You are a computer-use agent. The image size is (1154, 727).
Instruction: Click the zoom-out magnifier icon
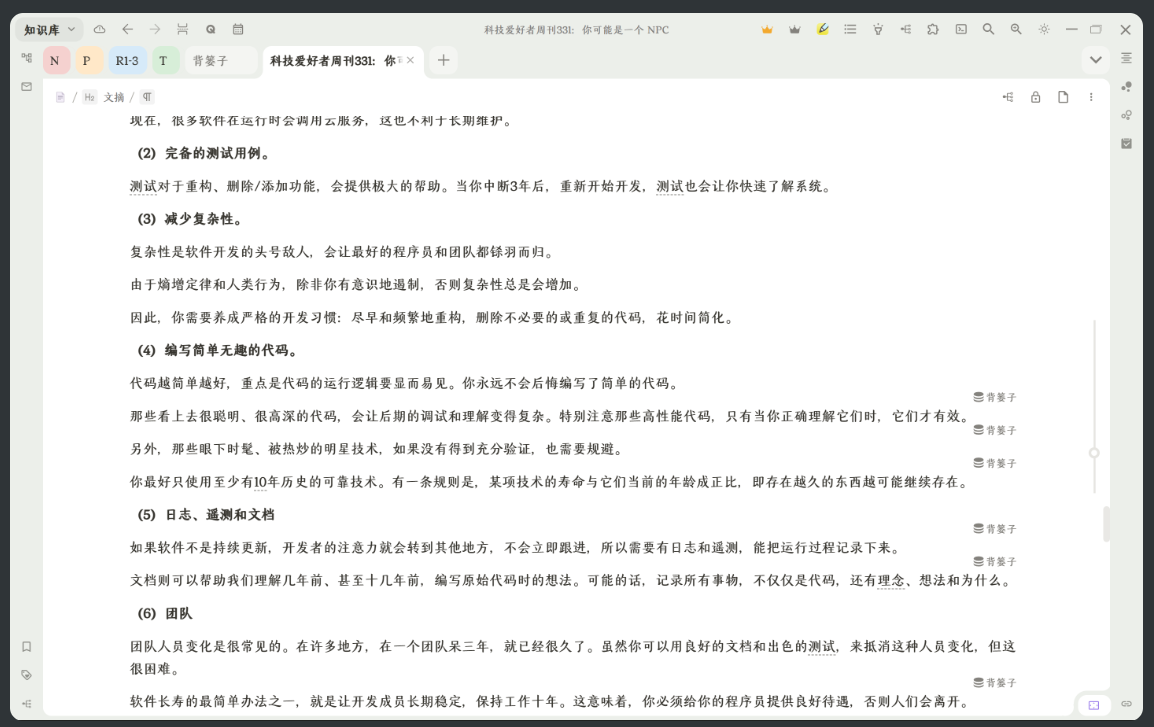pyautogui.click(x=1016, y=29)
